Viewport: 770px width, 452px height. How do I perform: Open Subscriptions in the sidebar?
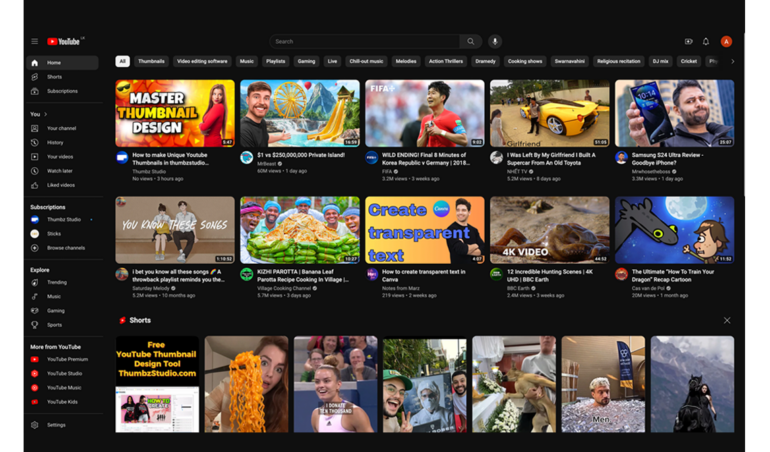point(62,91)
